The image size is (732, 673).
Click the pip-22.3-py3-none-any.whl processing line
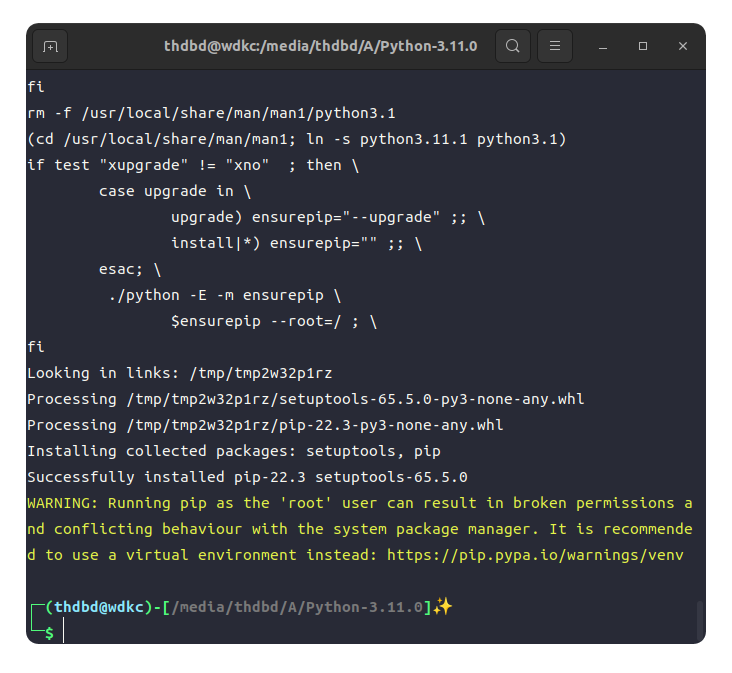click(265, 425)
